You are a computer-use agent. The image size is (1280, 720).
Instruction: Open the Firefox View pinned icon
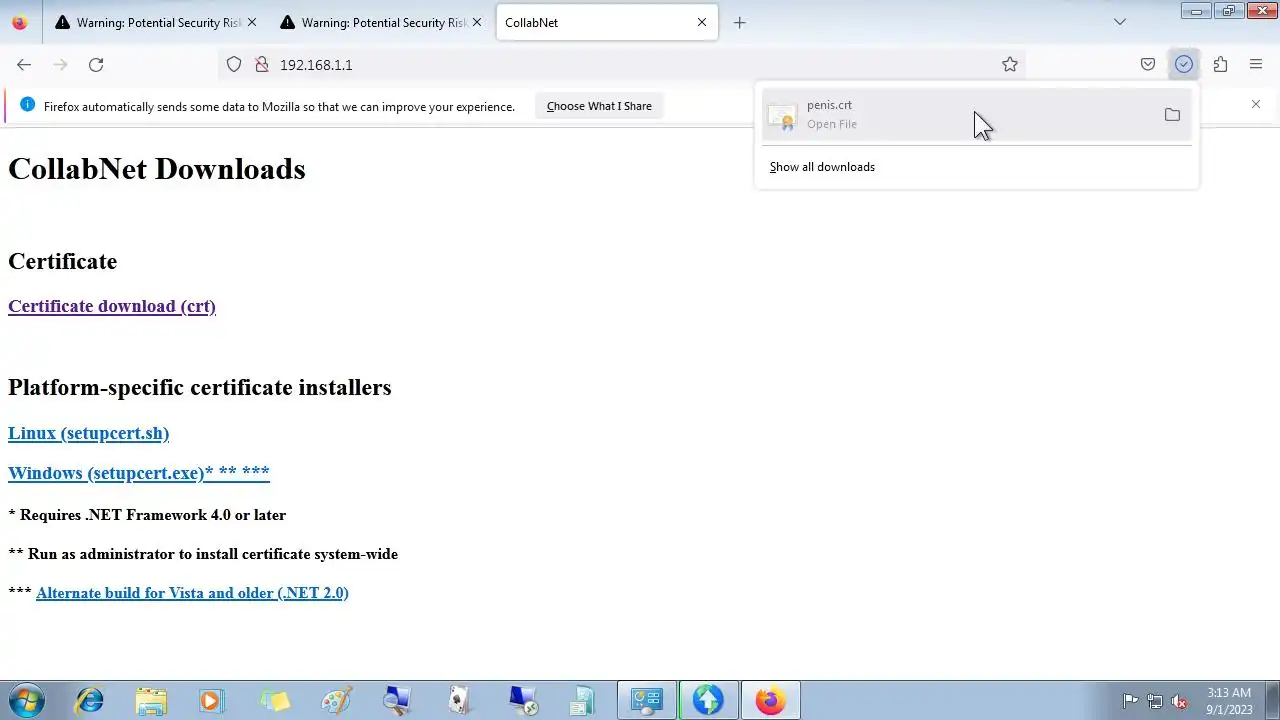[x=19, y=22]
